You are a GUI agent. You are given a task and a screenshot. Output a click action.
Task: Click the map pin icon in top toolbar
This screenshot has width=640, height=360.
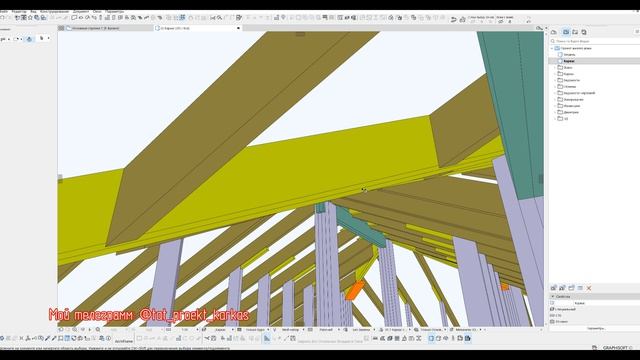[x=284, y=18]
